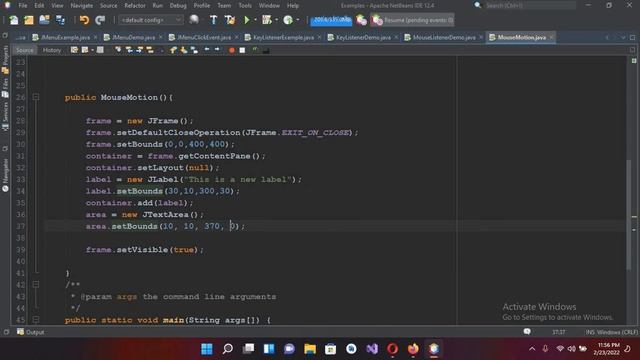The image size is (640, 360).
Task: Click the blue memory usage bar
Action: (331, 20)
